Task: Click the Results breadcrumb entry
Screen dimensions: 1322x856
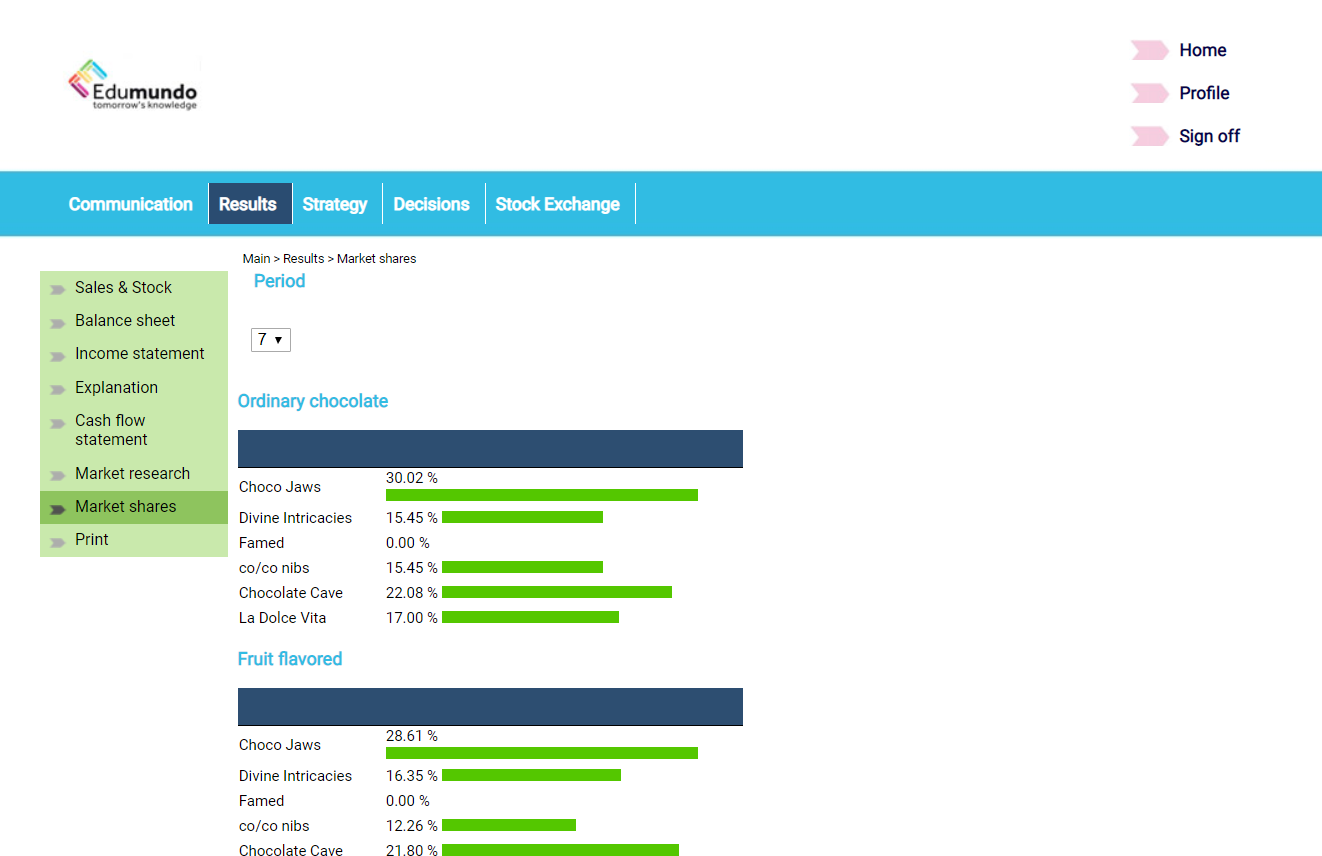Action: 303,258
